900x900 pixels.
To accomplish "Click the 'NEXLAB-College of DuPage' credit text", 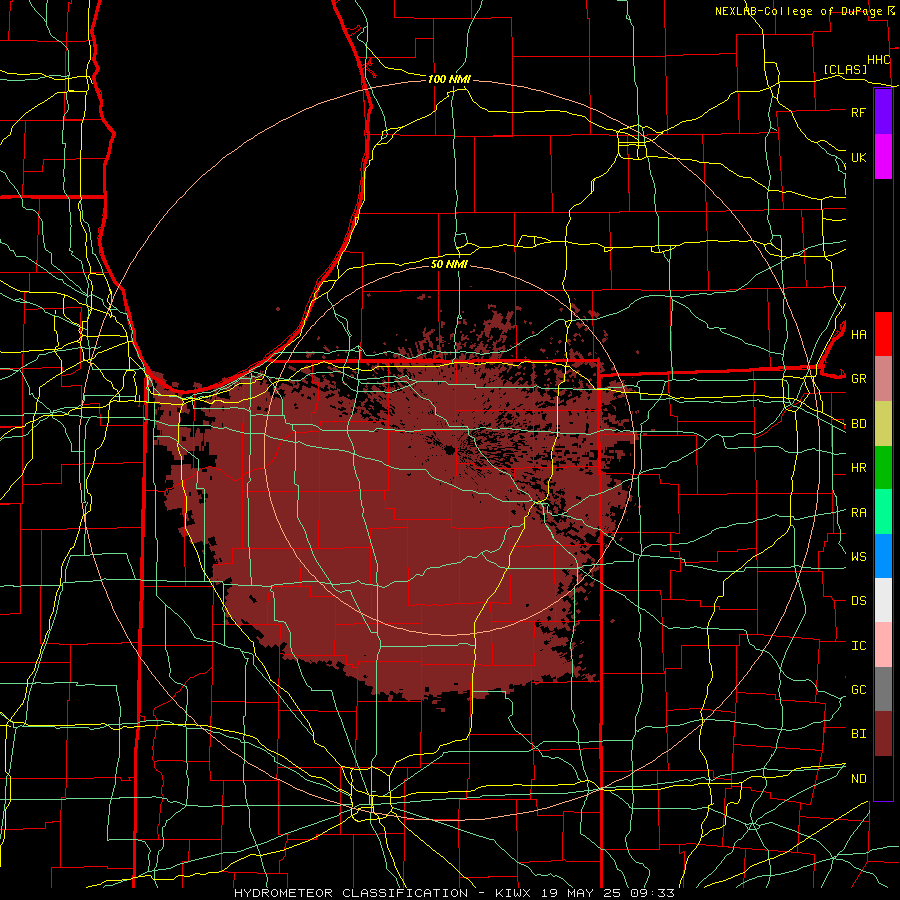I will point(798,11).
